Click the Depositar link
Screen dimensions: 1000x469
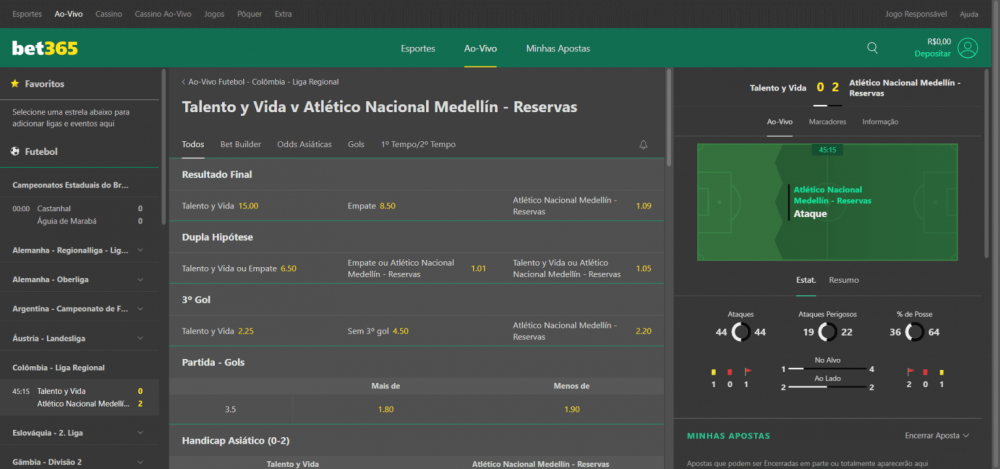pos(932,54)
